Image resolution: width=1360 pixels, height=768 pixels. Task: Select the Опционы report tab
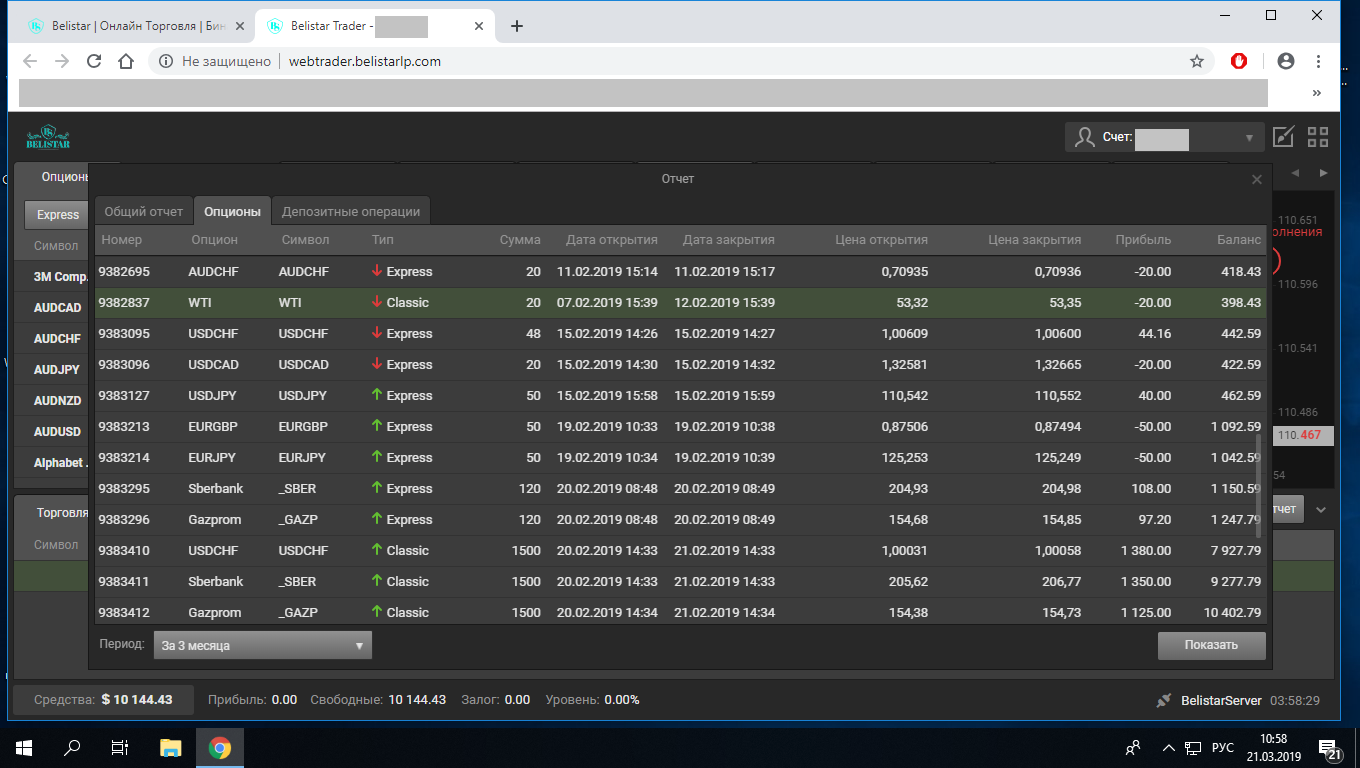point(232,211)
